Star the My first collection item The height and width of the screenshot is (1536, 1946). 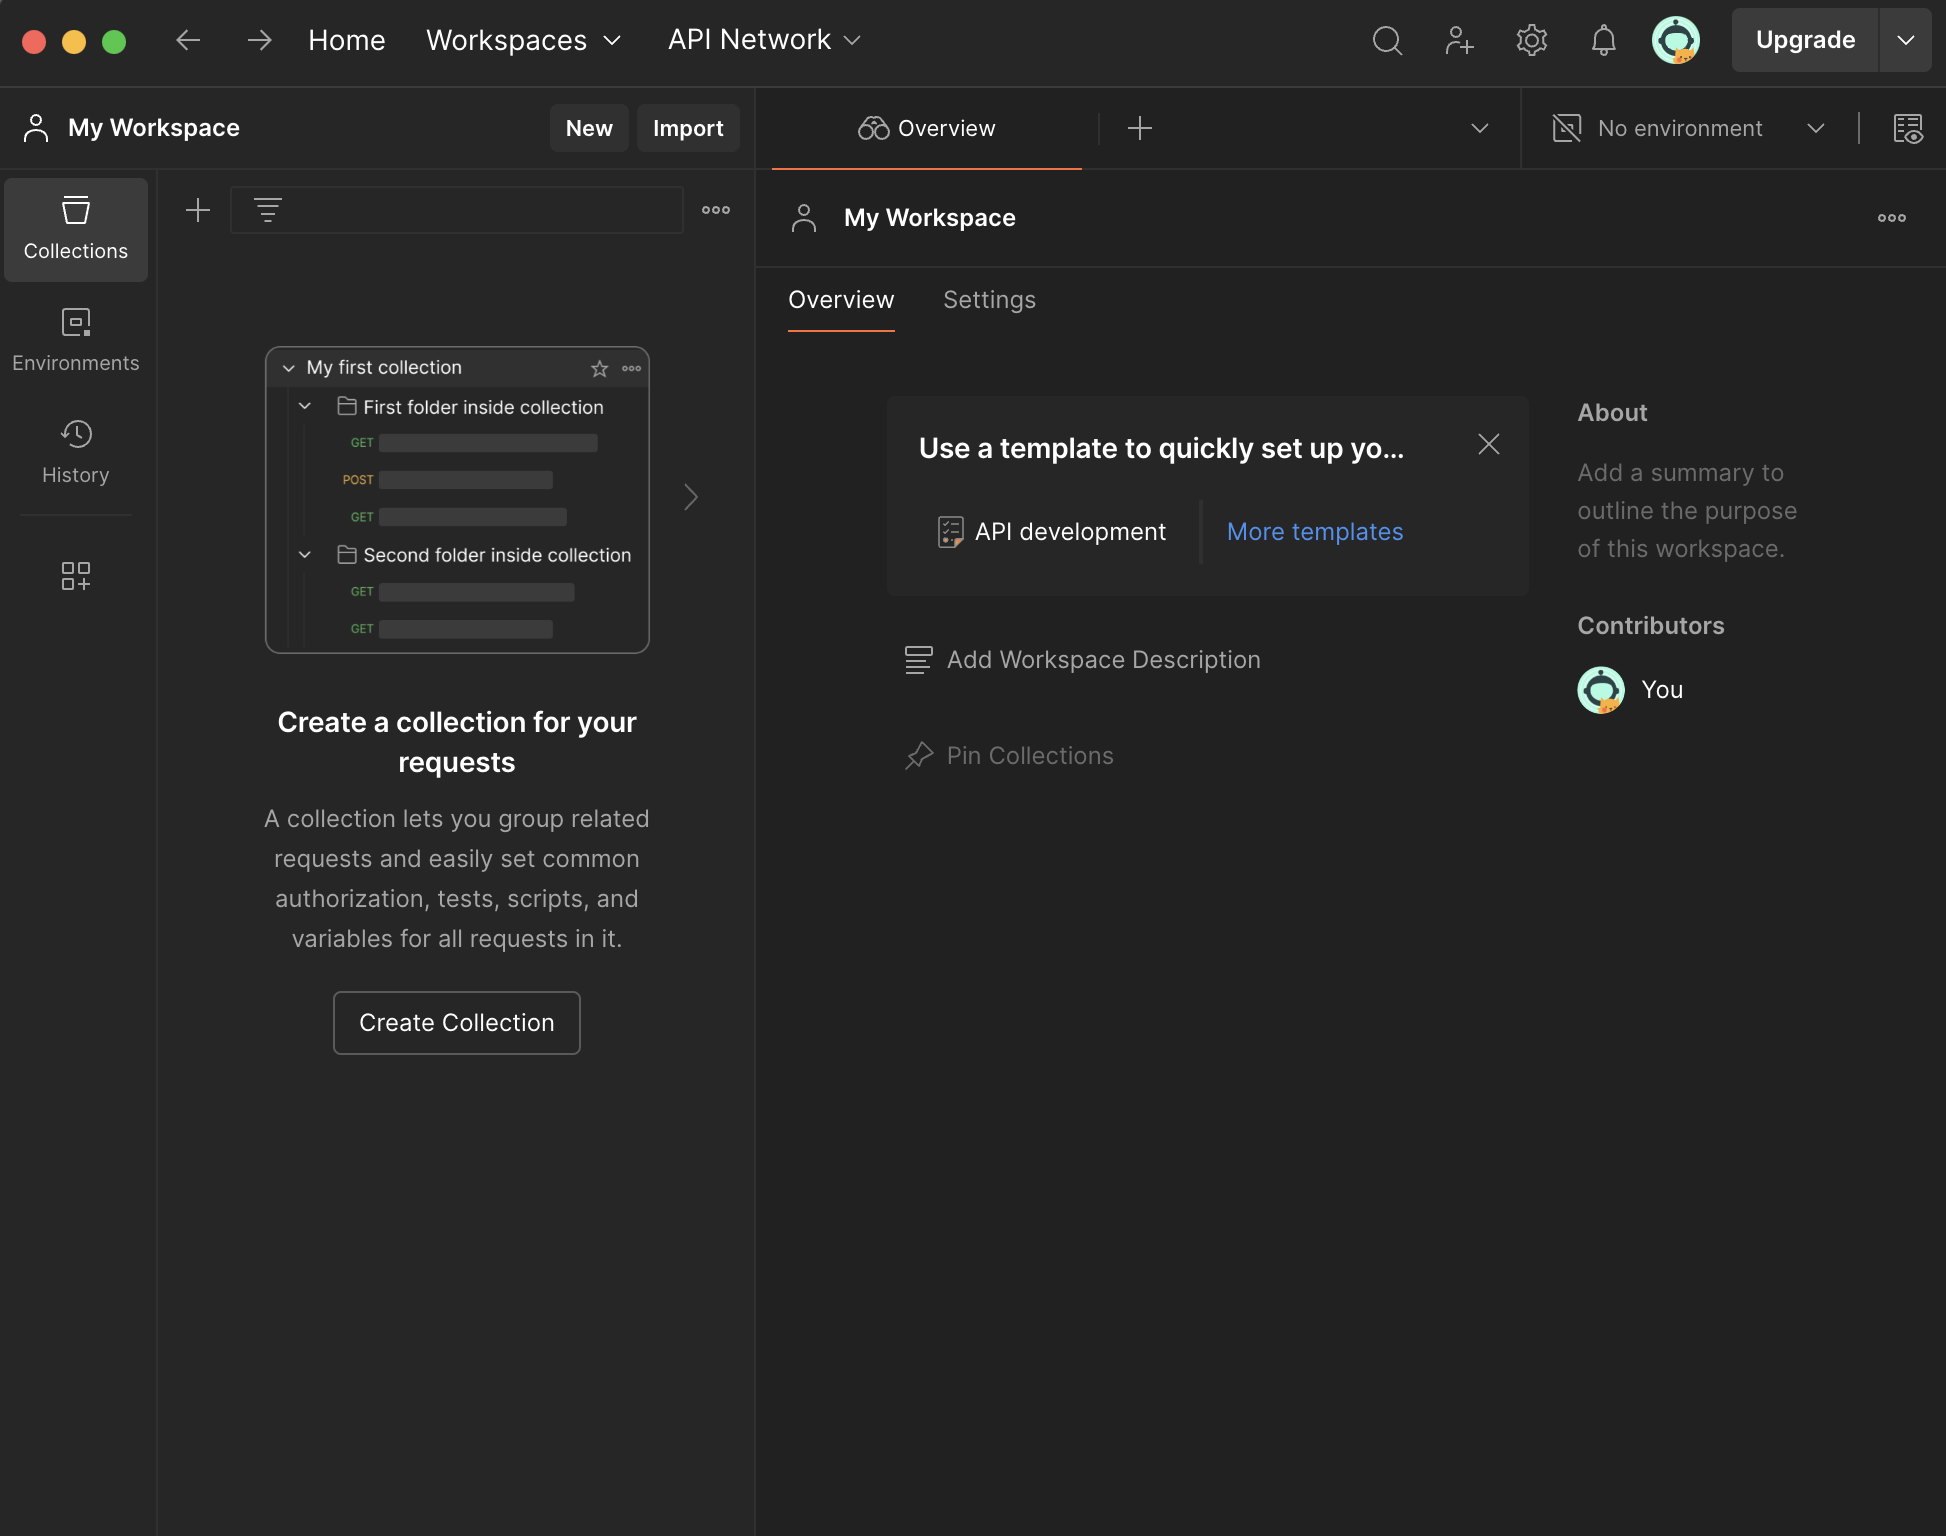coord(599,369)
